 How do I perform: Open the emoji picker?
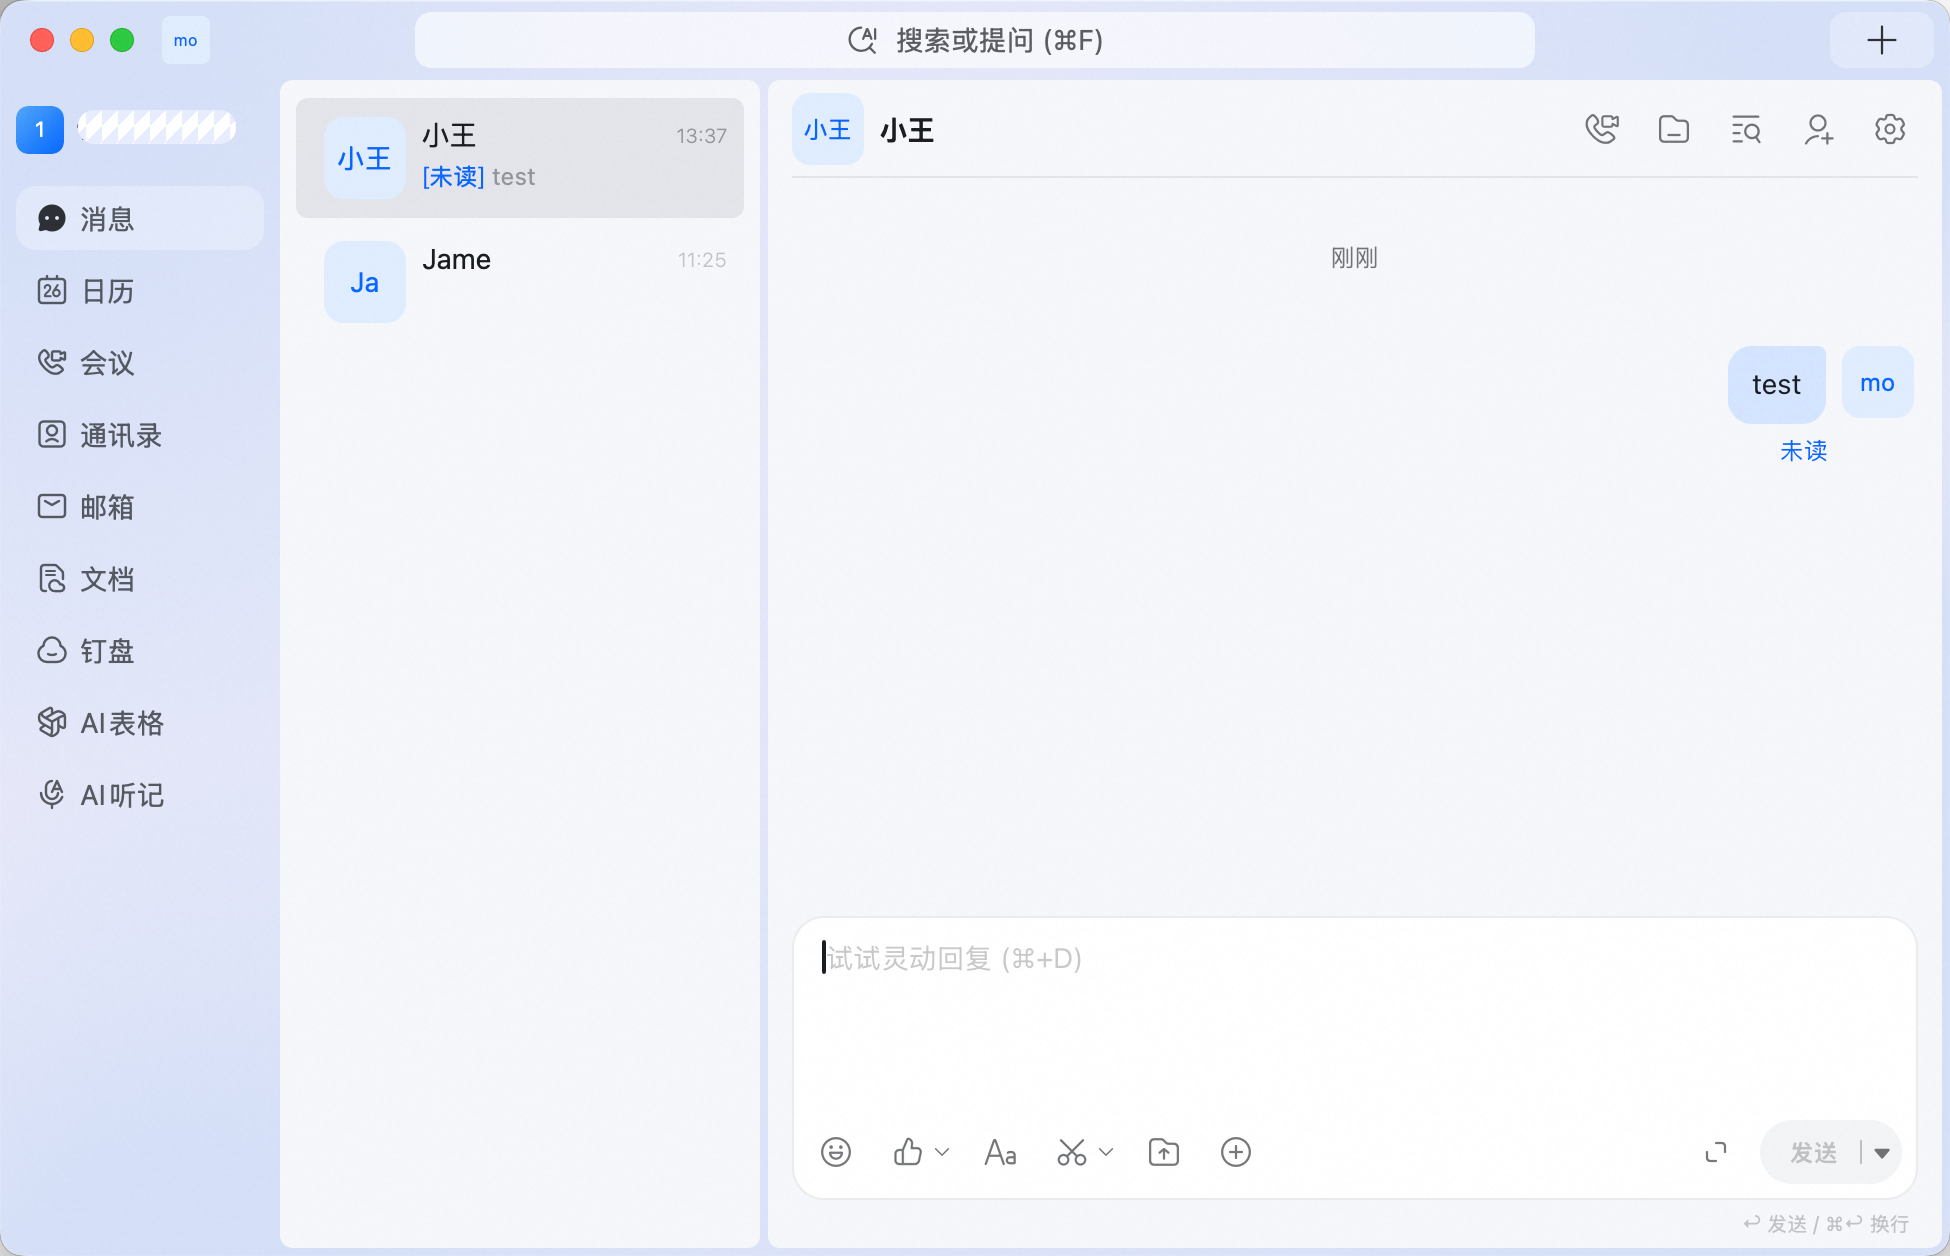836,1152
